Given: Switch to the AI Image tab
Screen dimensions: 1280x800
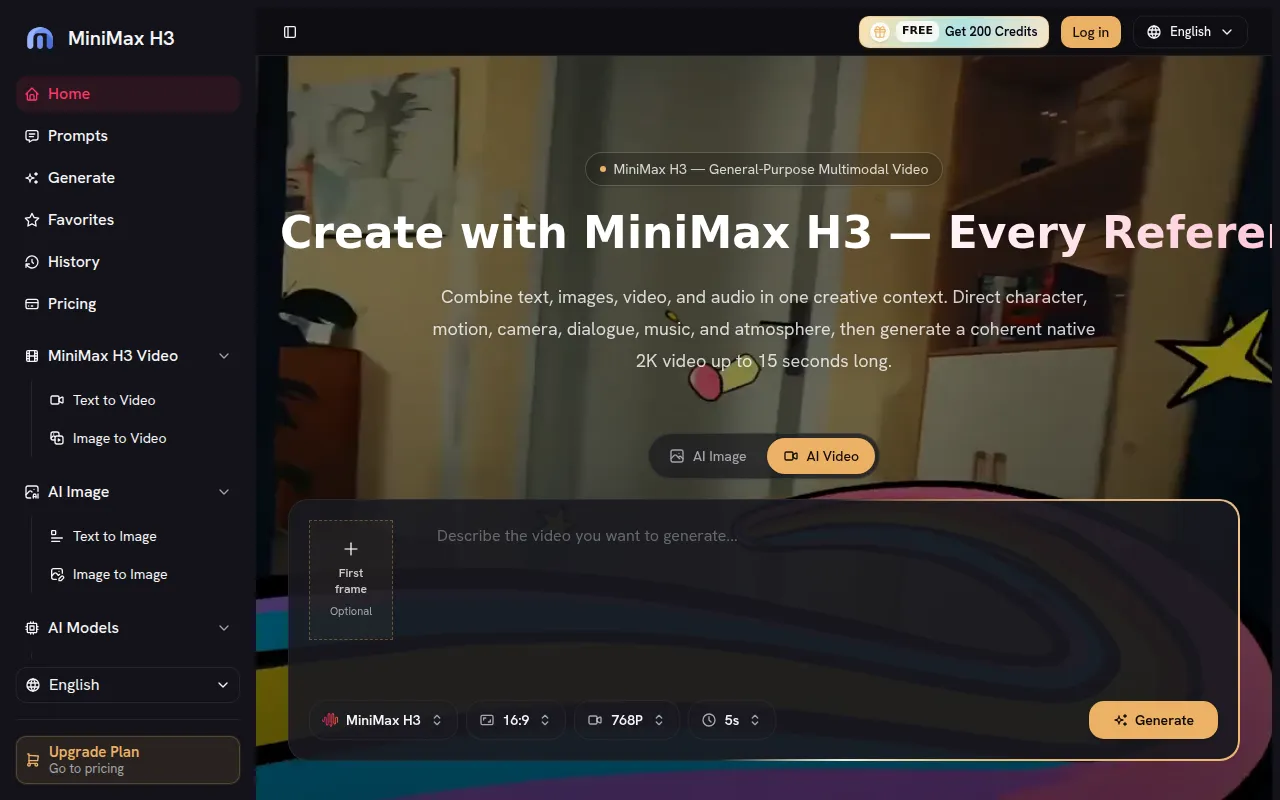Looking at the screenshot, I should point(709,456).
